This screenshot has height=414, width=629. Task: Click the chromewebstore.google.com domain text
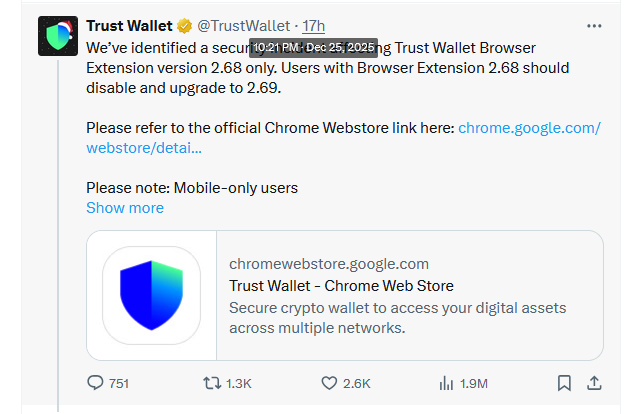click(x=329, y=264)
